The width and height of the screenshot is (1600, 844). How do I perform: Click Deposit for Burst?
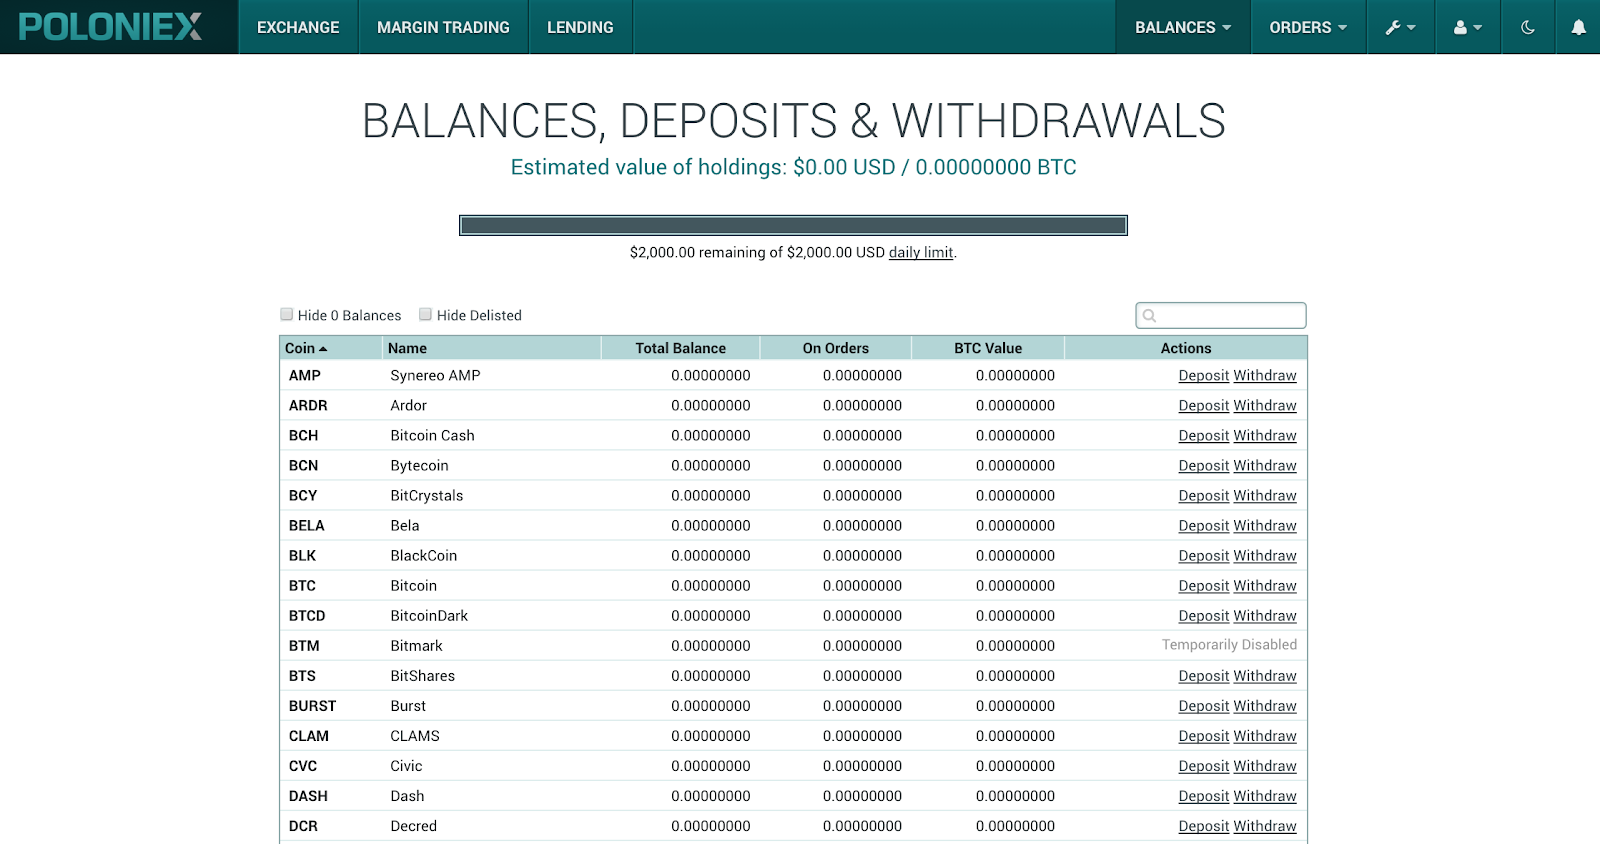1203,705
